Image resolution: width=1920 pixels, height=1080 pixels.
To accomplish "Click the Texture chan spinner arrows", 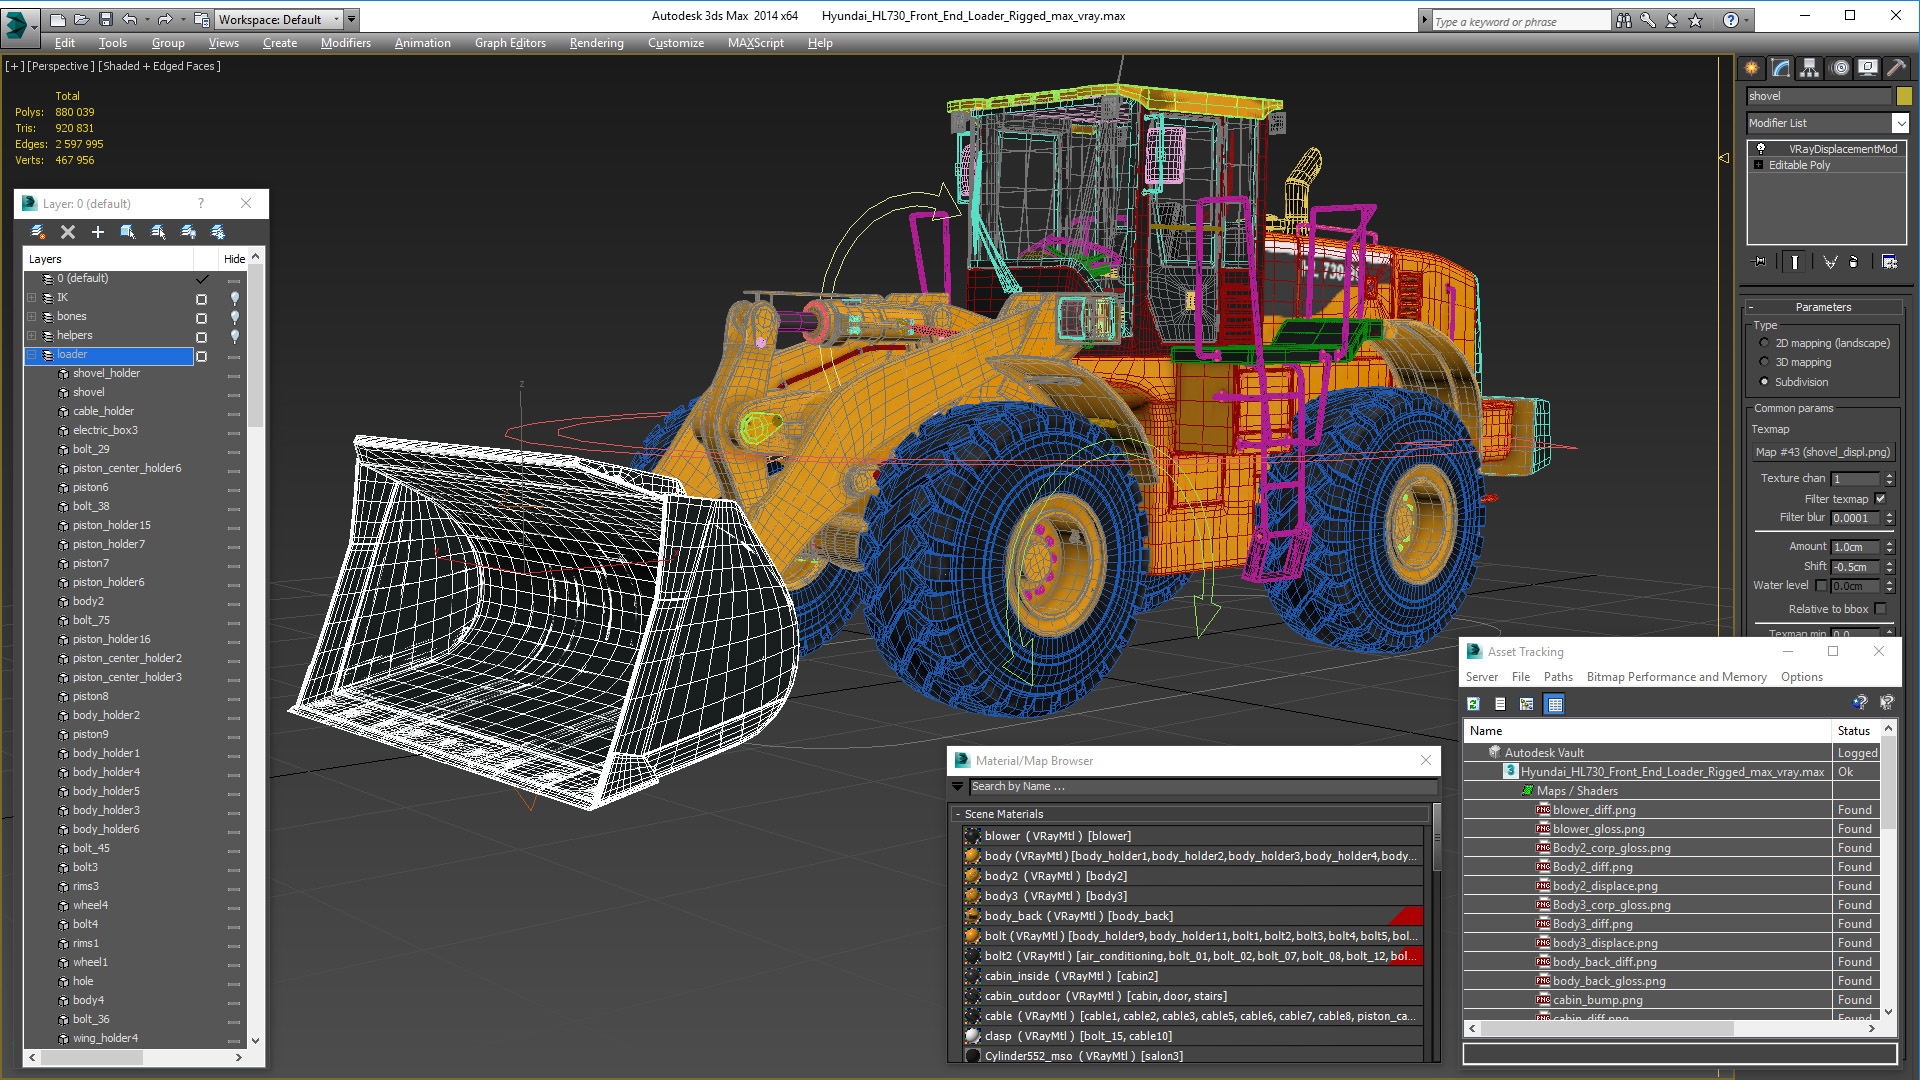I will coord(1890,479).
